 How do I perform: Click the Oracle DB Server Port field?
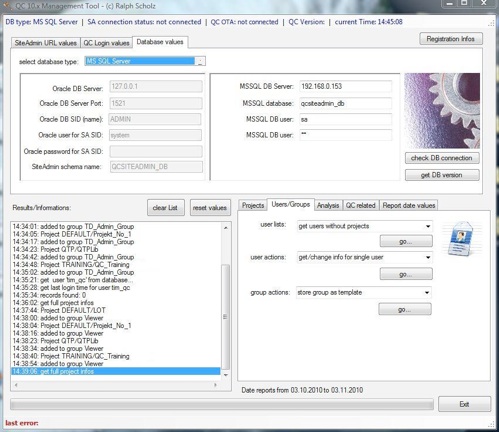tap(156, 103)
